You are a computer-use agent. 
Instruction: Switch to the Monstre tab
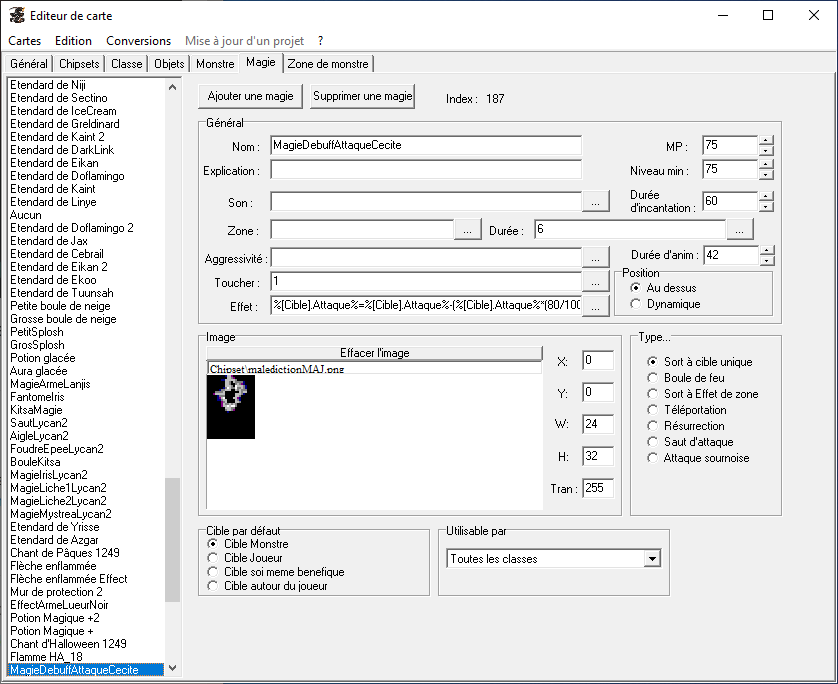215,64
